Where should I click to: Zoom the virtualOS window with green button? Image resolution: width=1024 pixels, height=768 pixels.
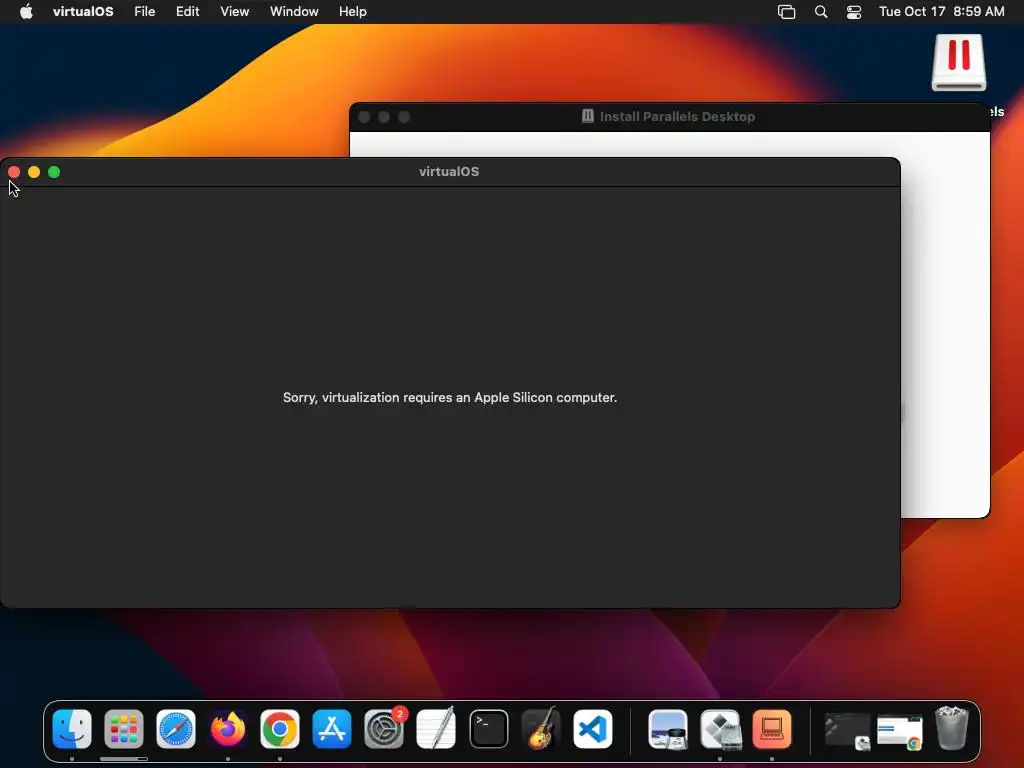(54, 172)
